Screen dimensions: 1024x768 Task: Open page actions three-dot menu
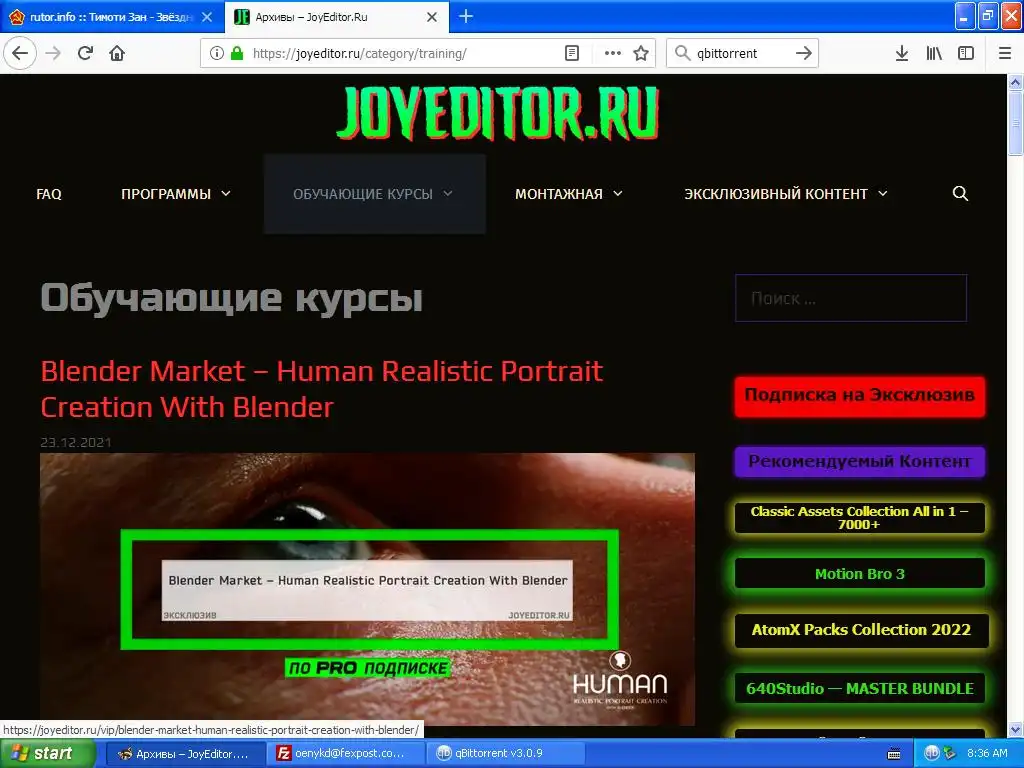click(x=613, y=53)
